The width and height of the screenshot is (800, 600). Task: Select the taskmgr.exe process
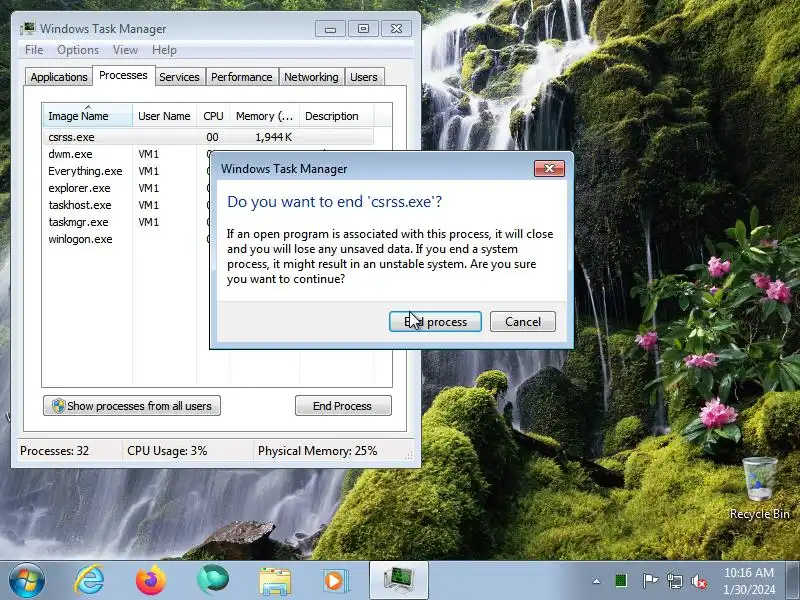coord(78,222)
